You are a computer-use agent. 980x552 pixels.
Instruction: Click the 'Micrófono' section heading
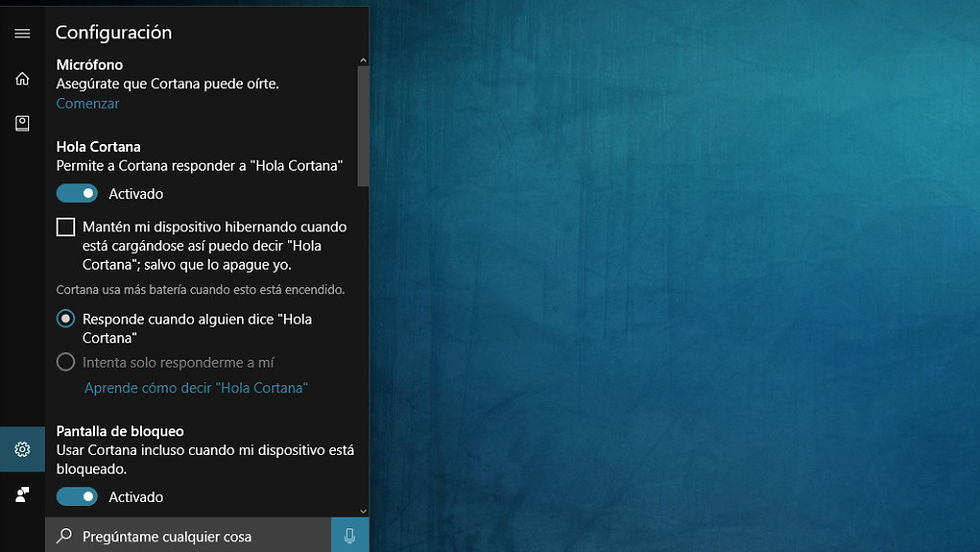[x=89, y=64]
